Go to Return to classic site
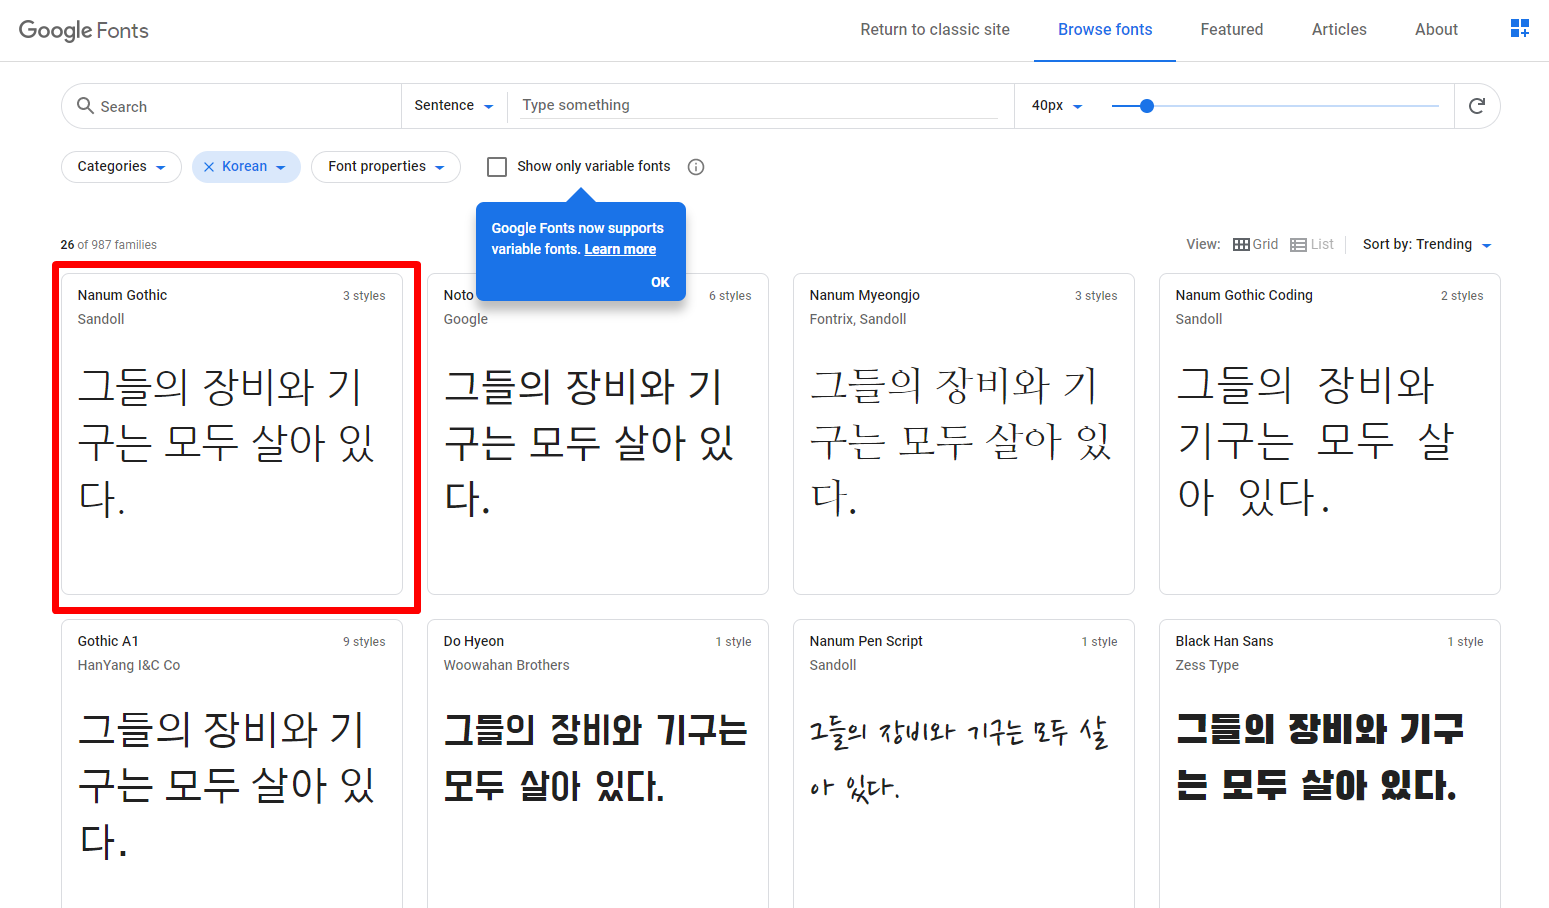 tap(935, 30)
